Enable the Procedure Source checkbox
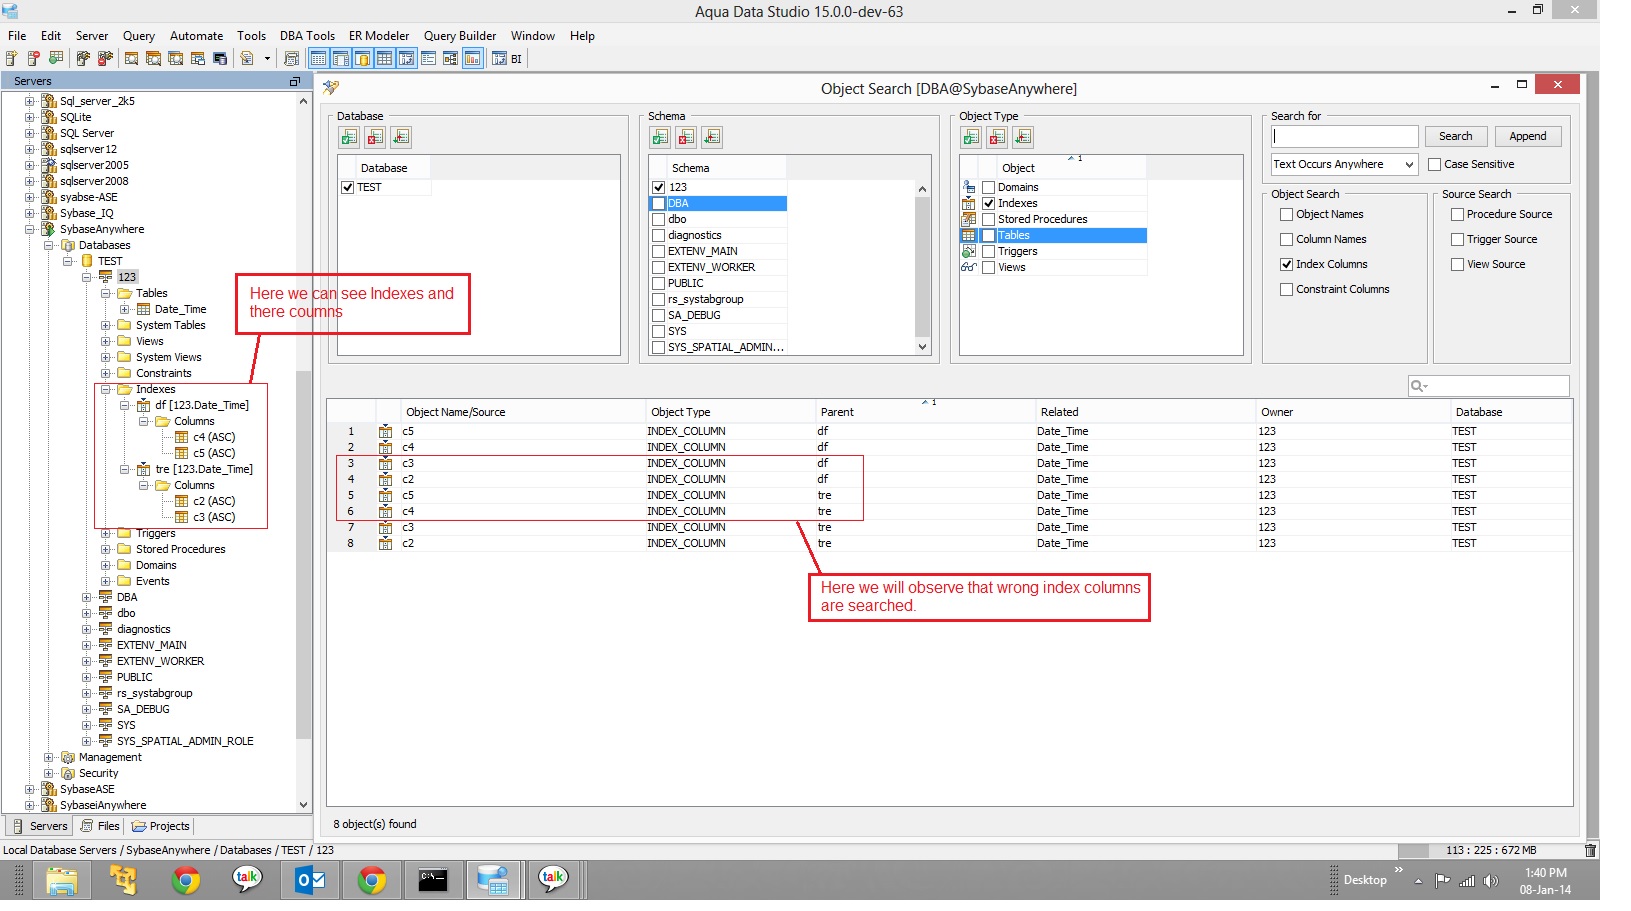 point(1457,214)
